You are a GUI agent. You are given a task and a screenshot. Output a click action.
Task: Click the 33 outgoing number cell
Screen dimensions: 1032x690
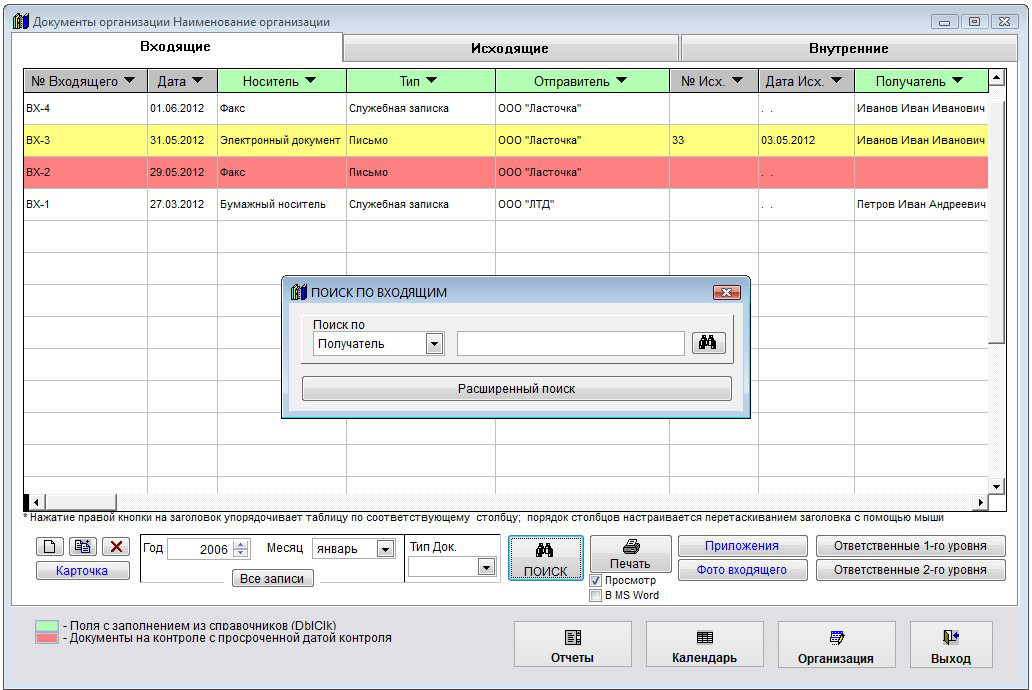714,140
